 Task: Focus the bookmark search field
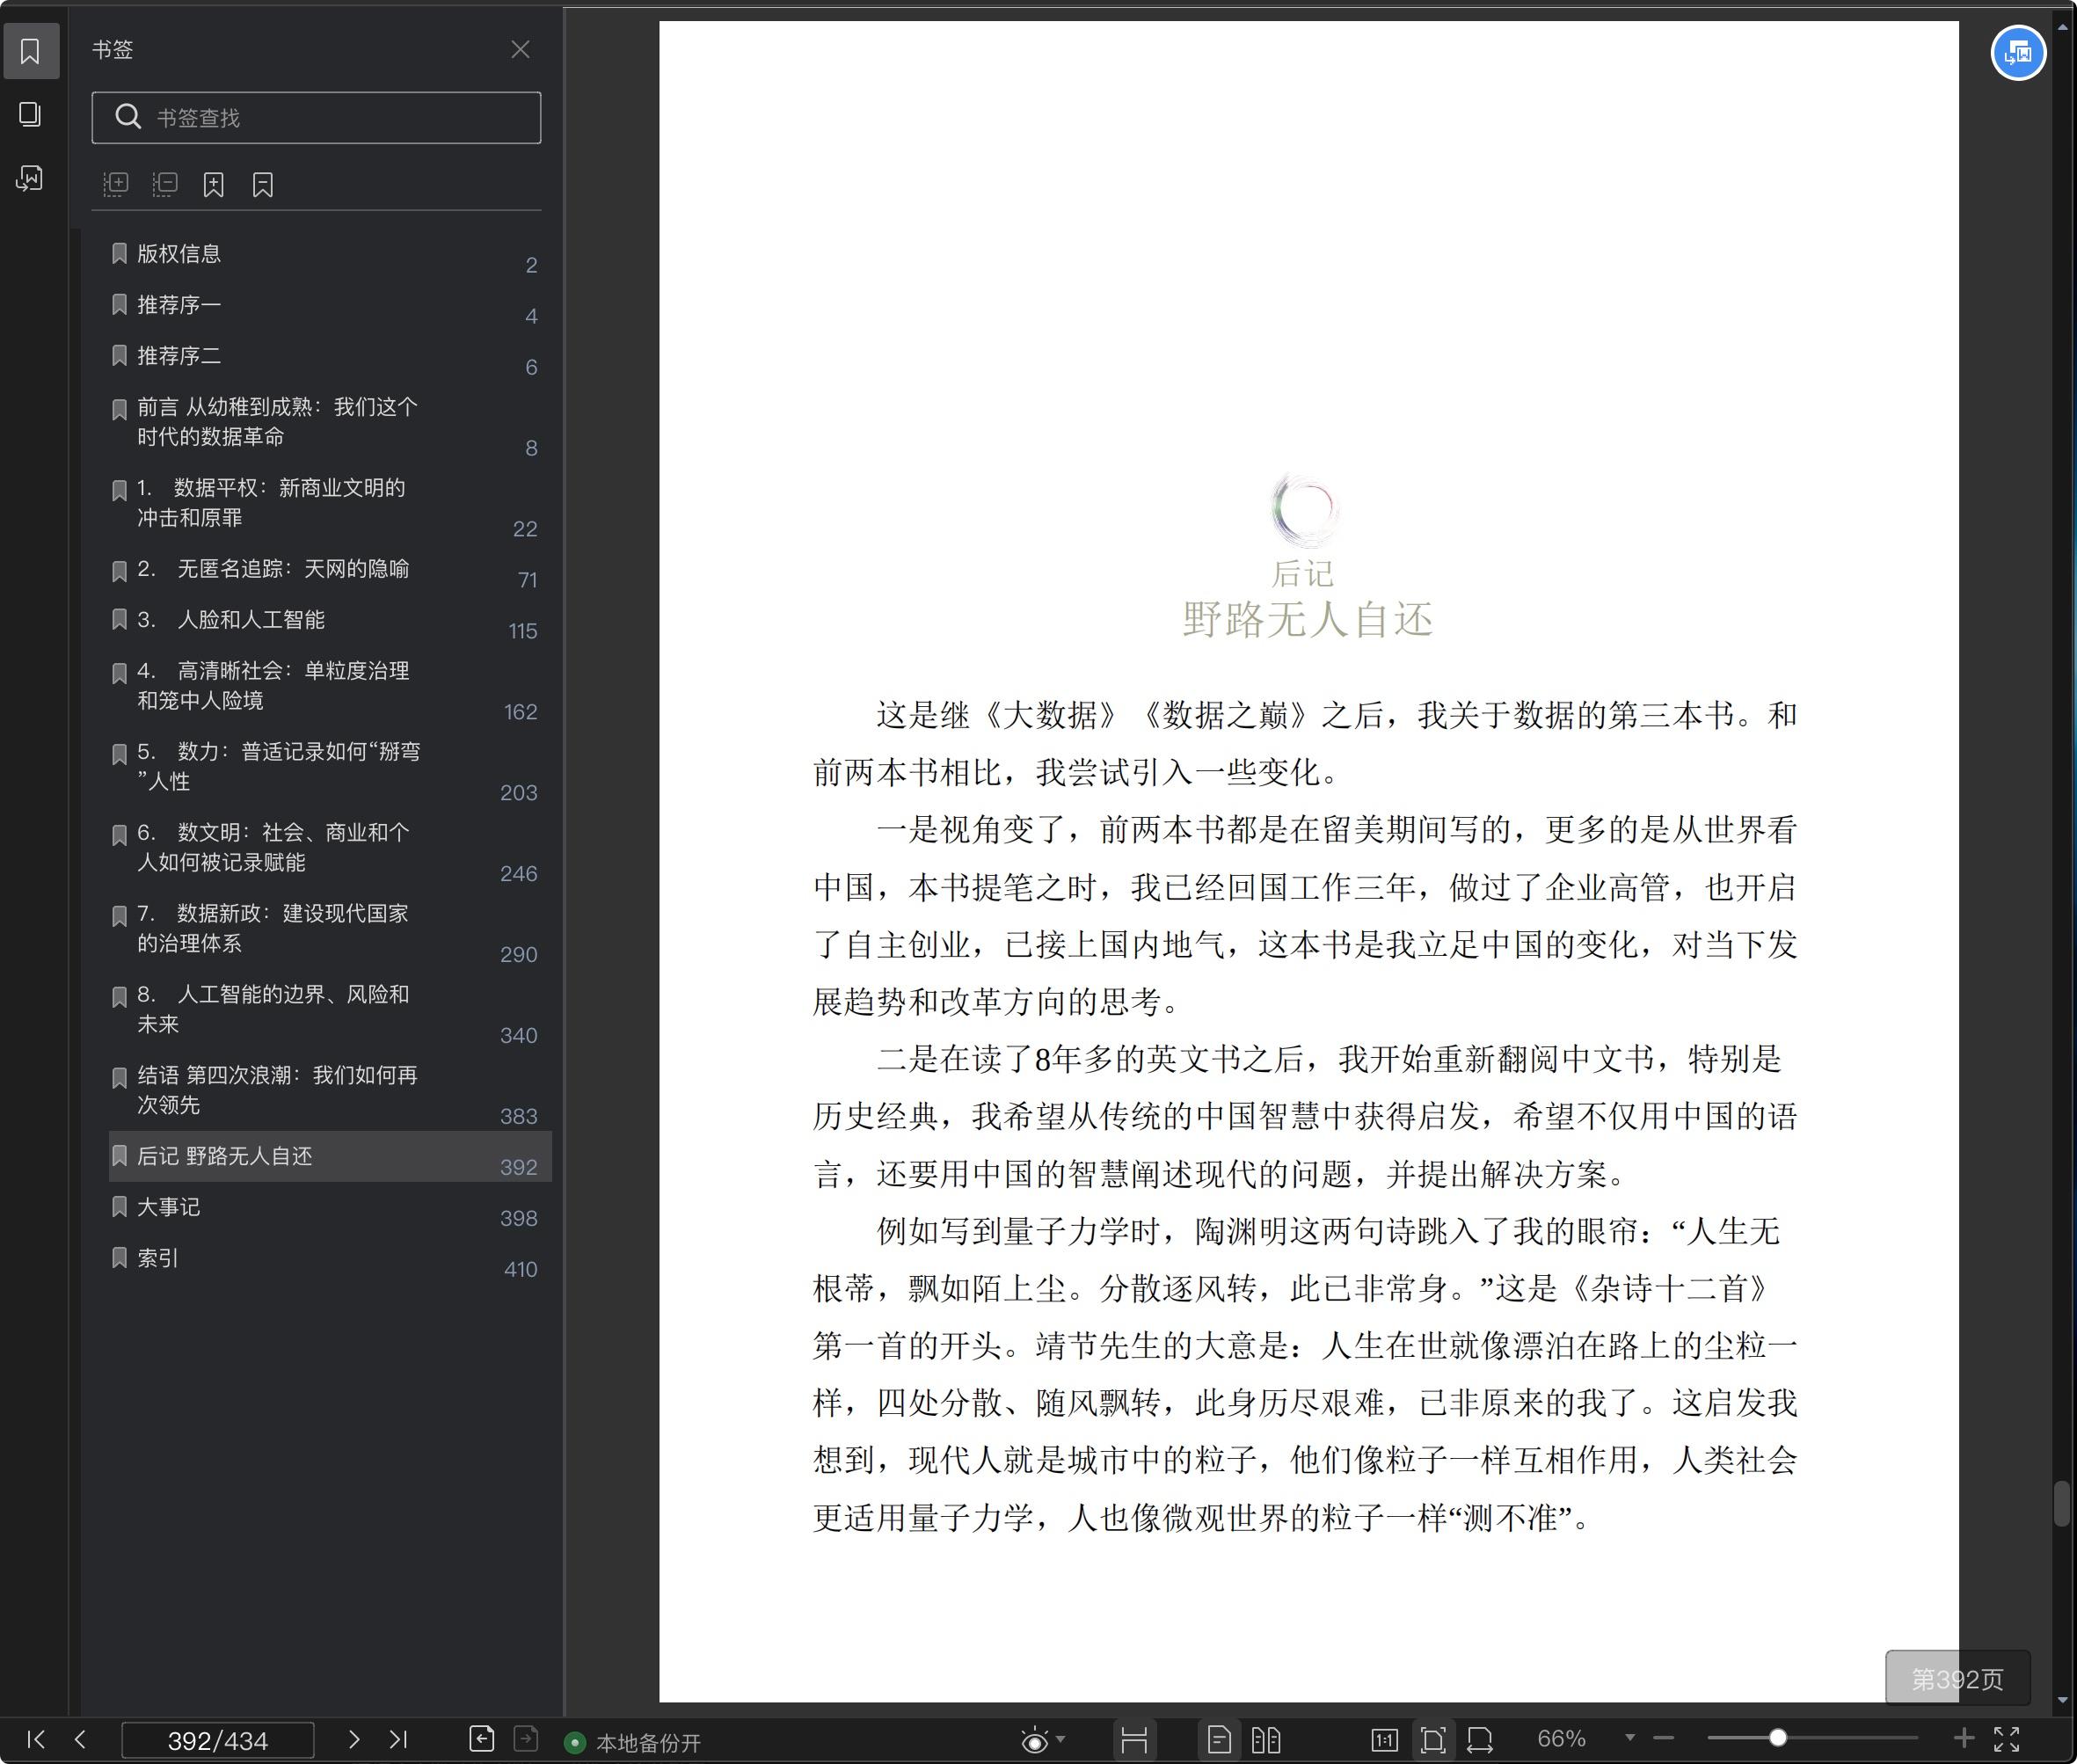click(316, 118)
